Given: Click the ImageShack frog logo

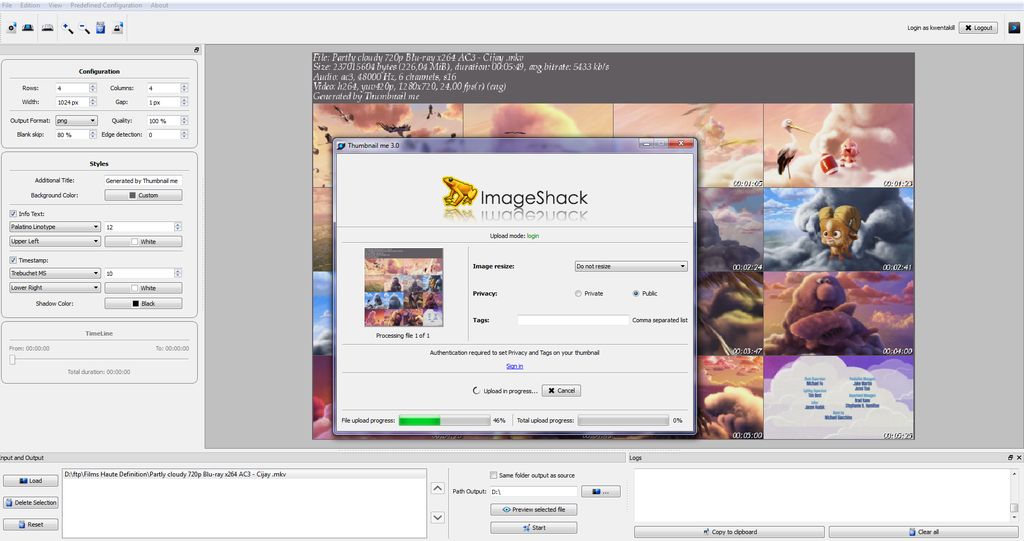Looking at the screenshot, I should pyautogui.click(x=459, y=191).
